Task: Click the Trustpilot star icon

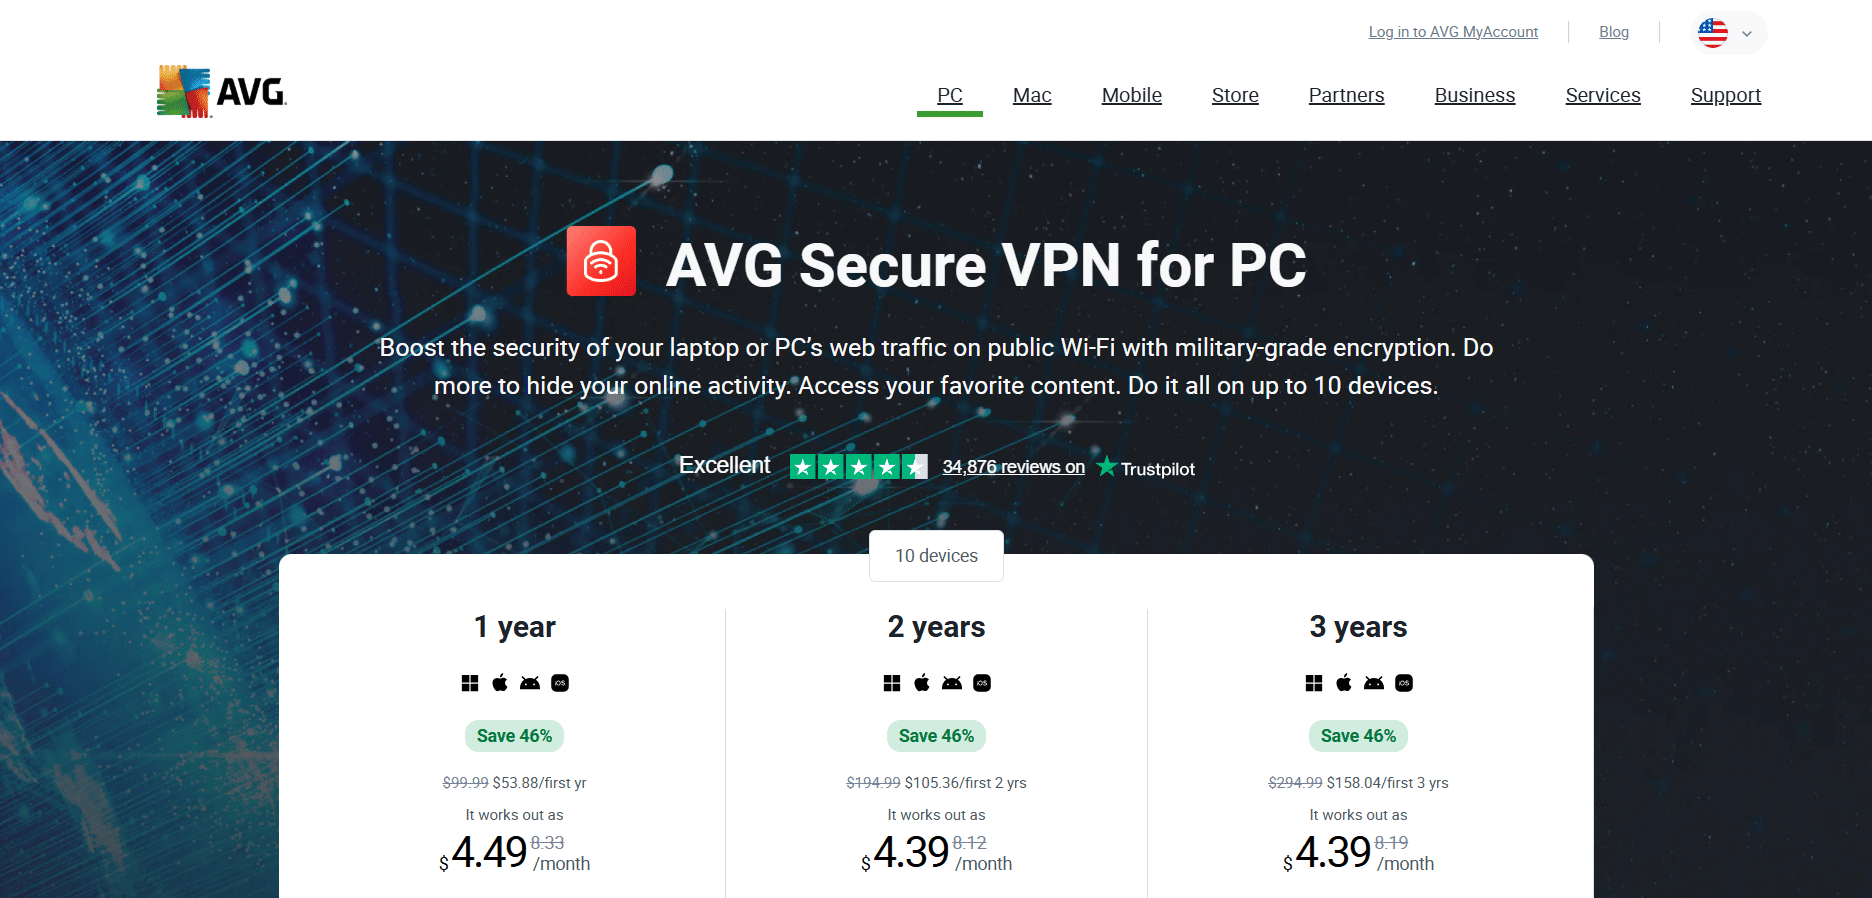Action: click(x=1106, y=467)
